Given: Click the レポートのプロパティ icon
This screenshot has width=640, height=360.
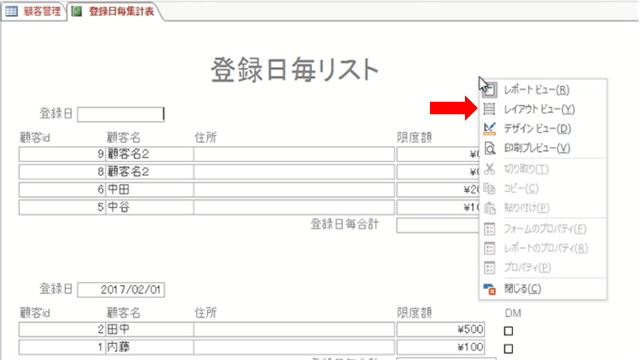Looking at the screenshot, I should pos(489,248).
